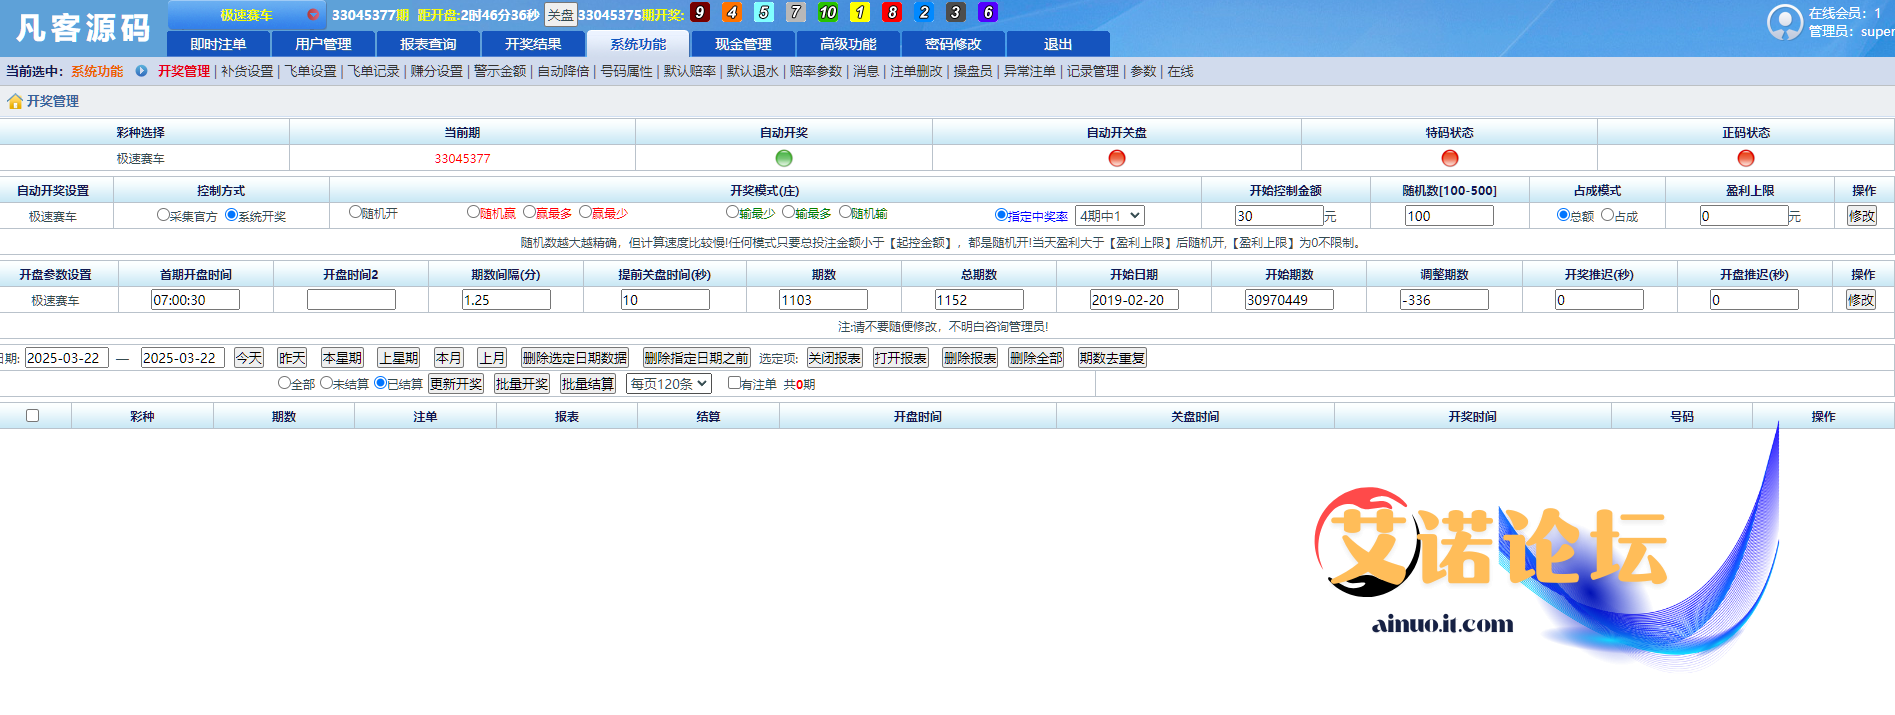Open the 记录管理 submenu link

[1093, 71]
